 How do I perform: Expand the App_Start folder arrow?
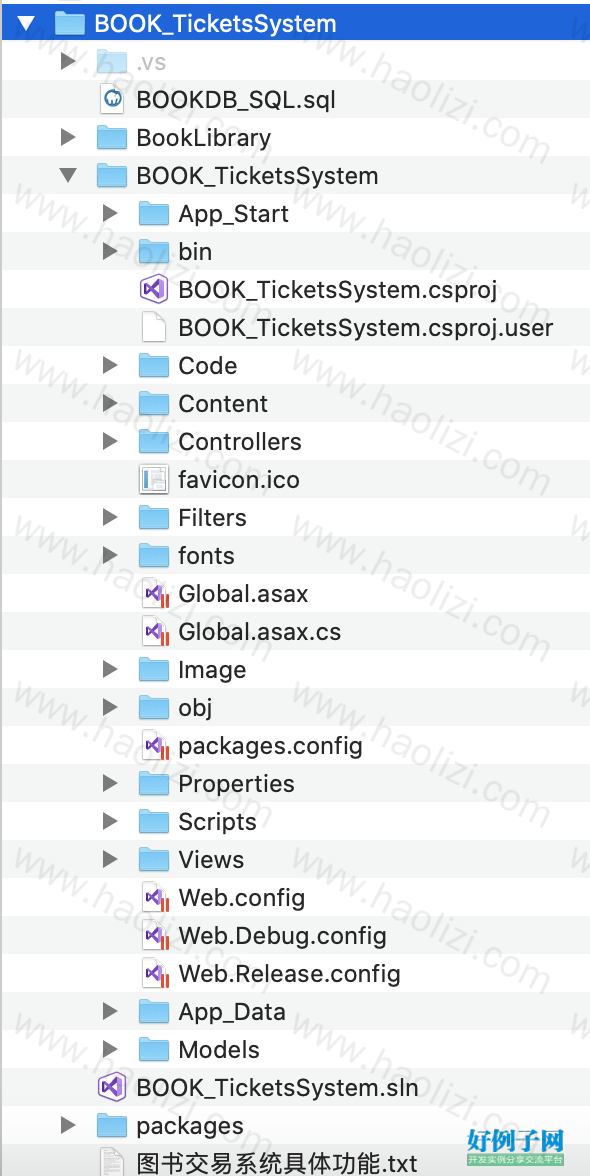[110, 214]
